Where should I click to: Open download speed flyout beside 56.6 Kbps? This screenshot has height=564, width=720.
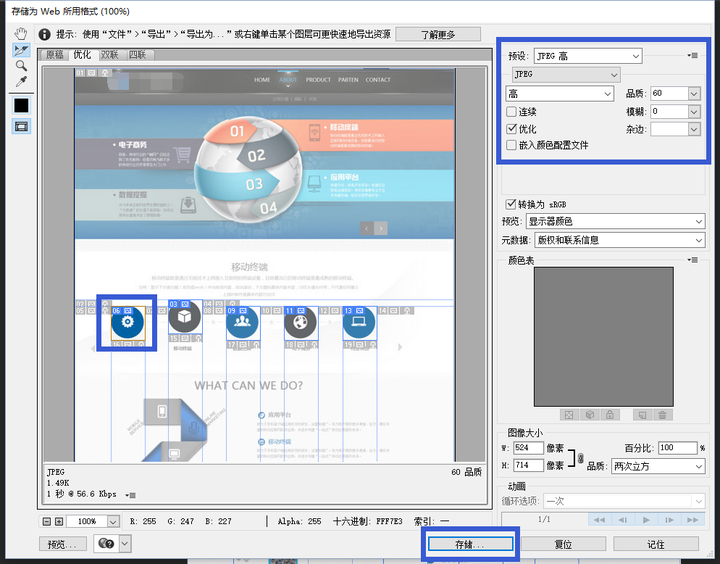coord(130,495)
